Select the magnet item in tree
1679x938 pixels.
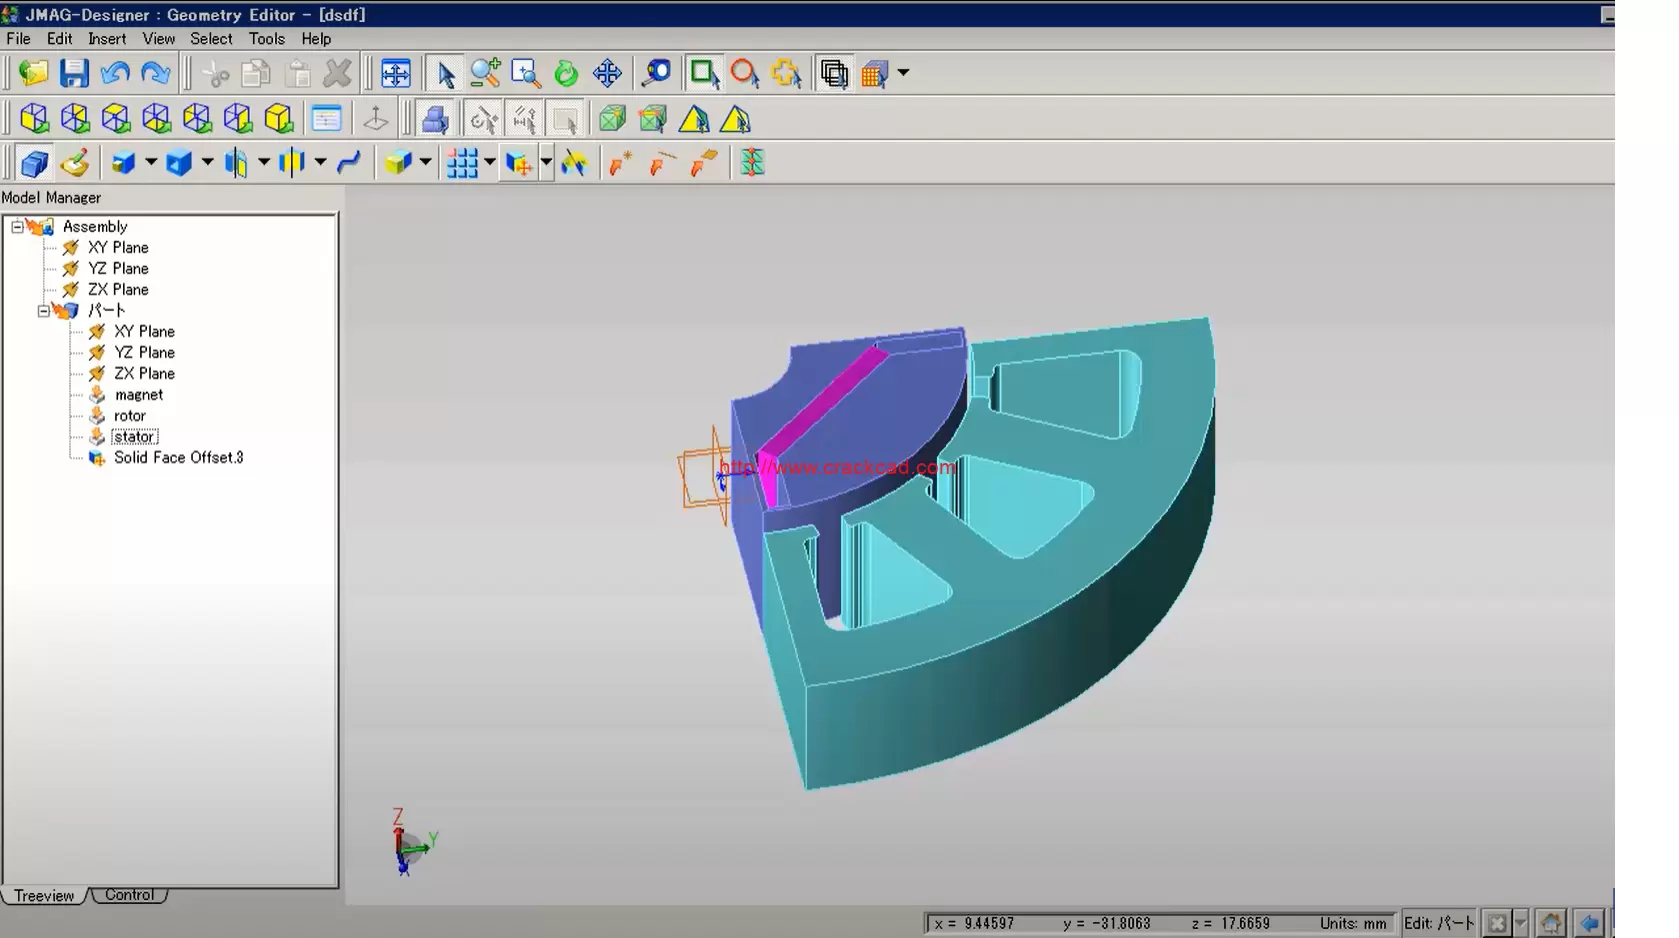tap(138, 395)
